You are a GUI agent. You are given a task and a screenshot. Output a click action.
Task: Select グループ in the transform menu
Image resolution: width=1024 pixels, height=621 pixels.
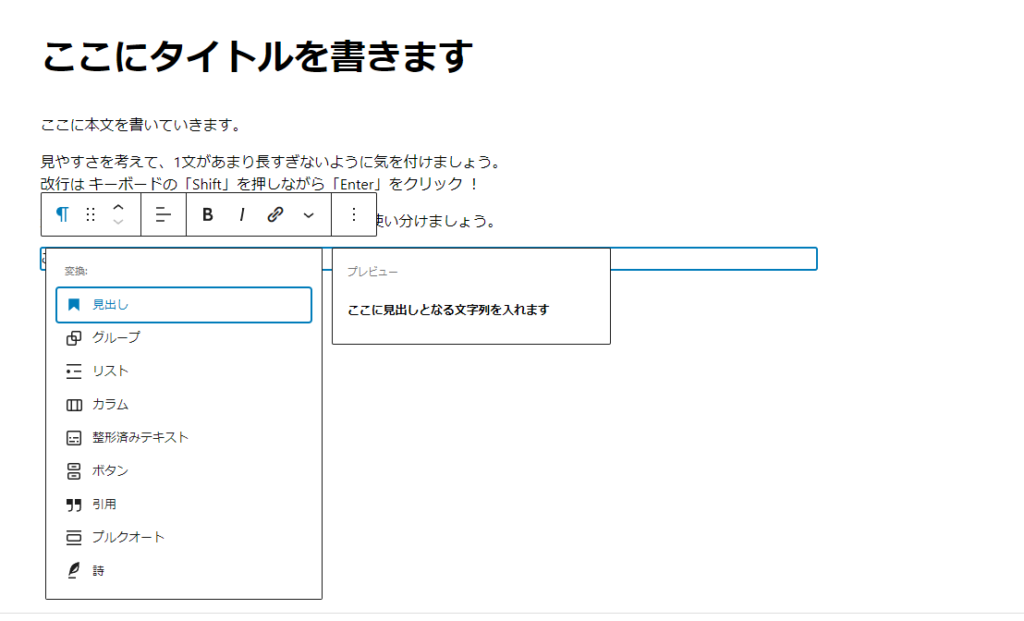pos(116,338)
